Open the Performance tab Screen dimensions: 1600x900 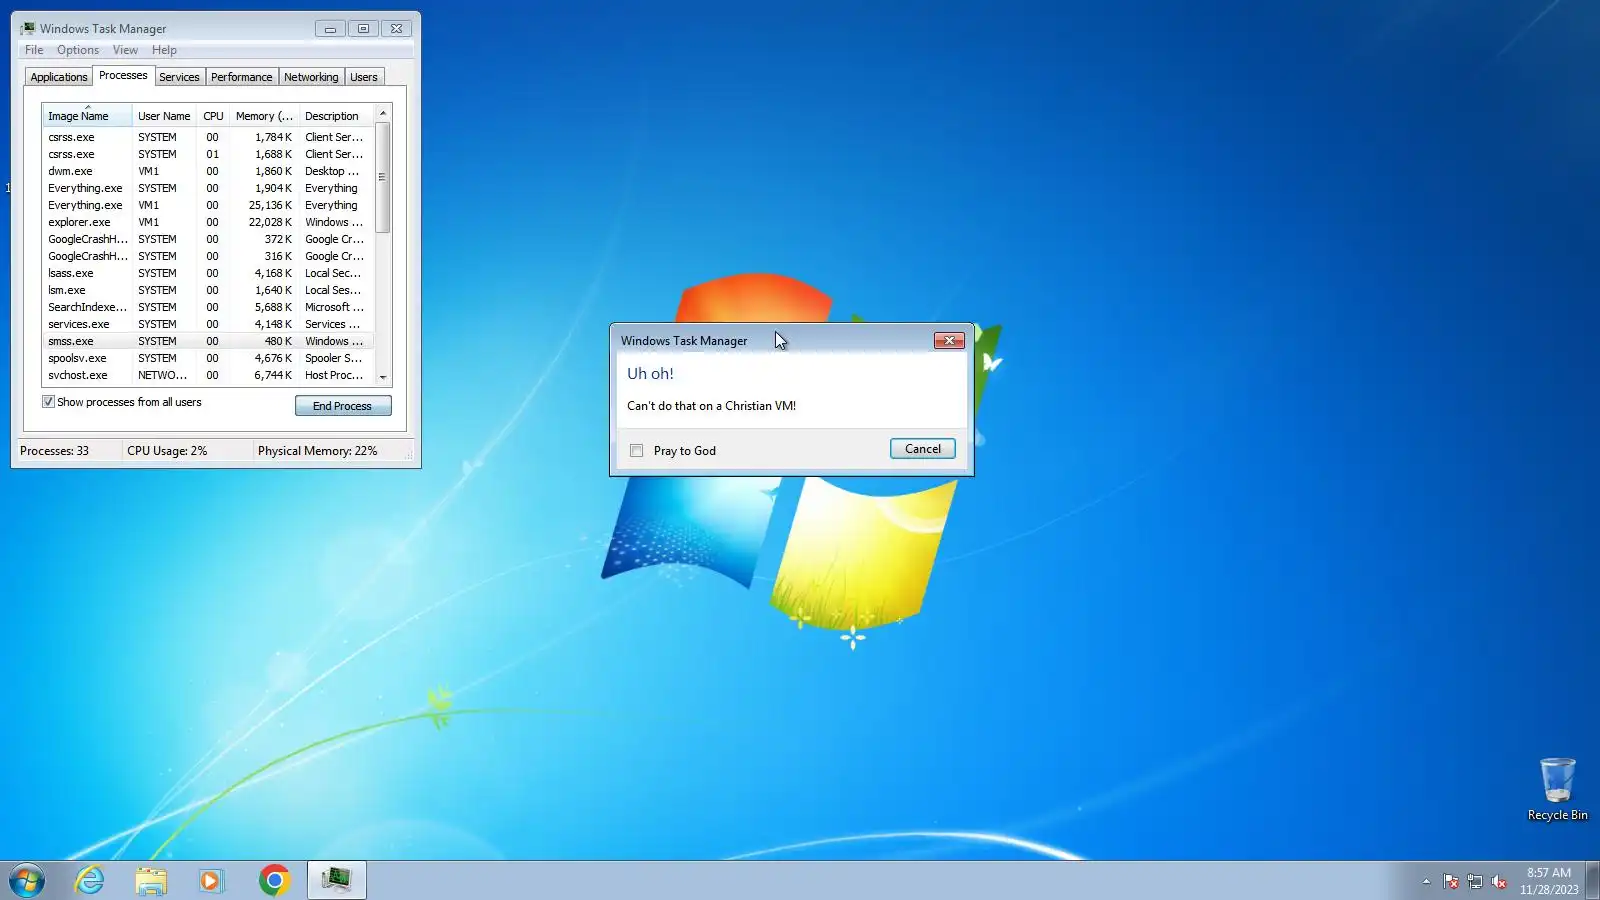pos(241,77)
